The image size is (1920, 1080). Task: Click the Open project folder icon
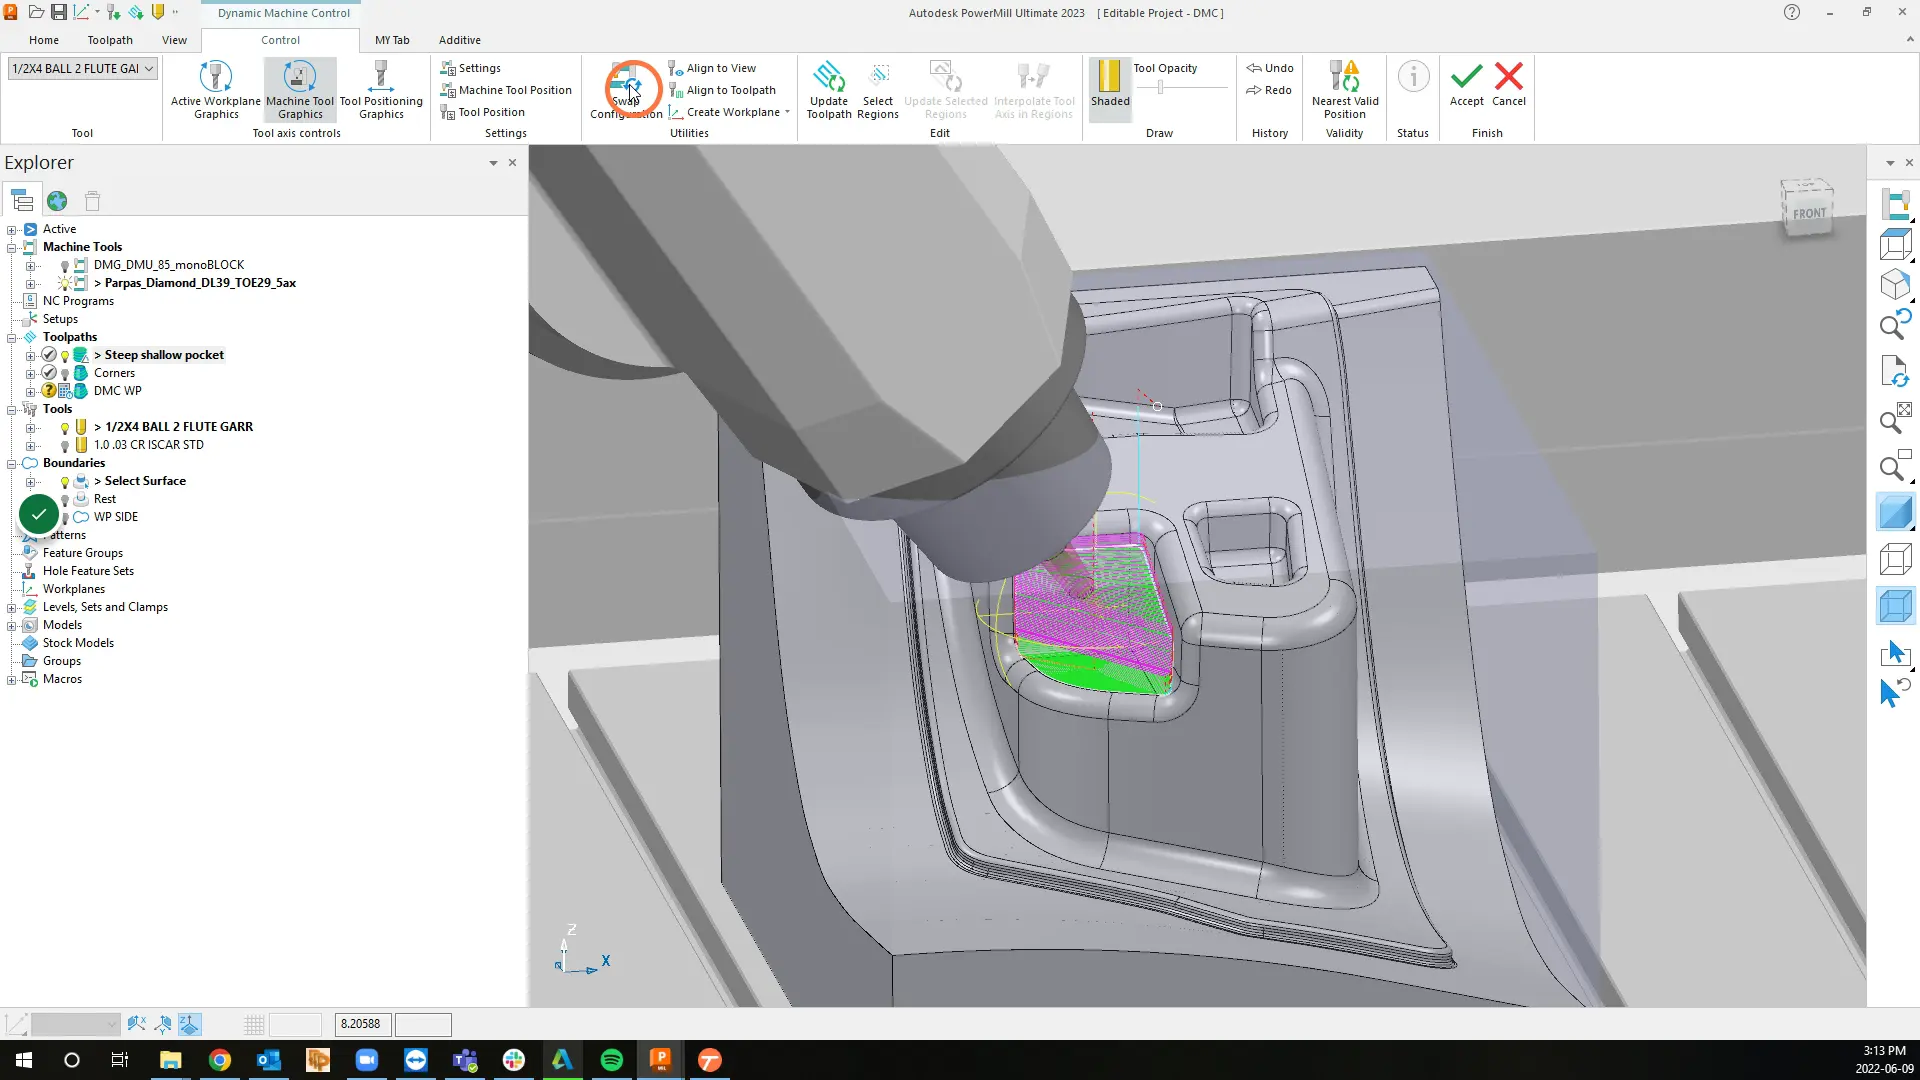click(x=36, y=12)
